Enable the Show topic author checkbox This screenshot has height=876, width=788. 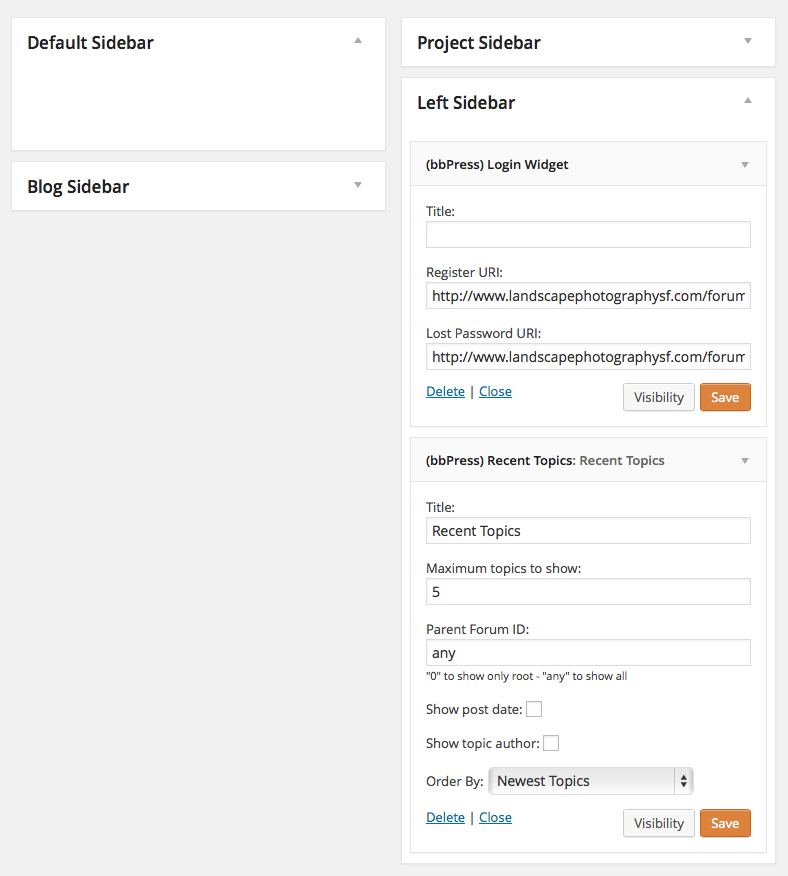coord(551,743)
